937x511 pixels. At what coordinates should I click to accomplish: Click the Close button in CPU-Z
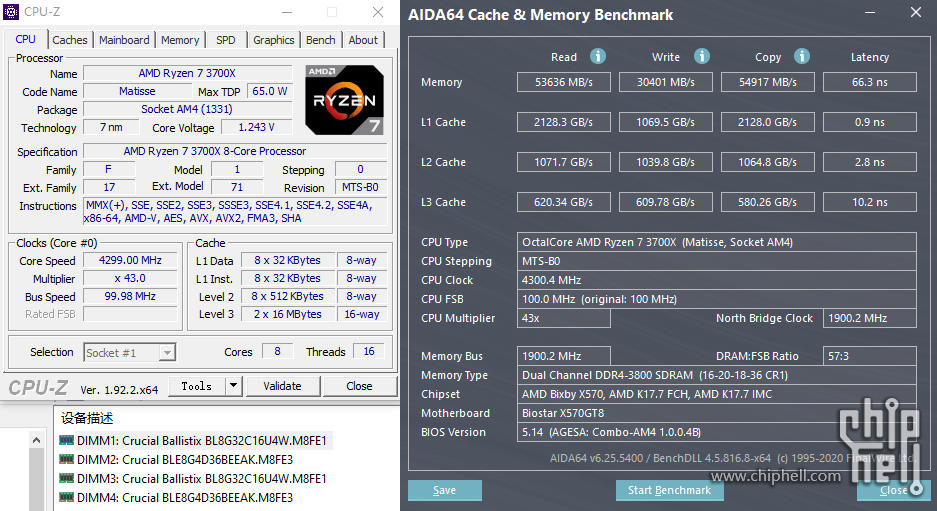click(360, 386)
